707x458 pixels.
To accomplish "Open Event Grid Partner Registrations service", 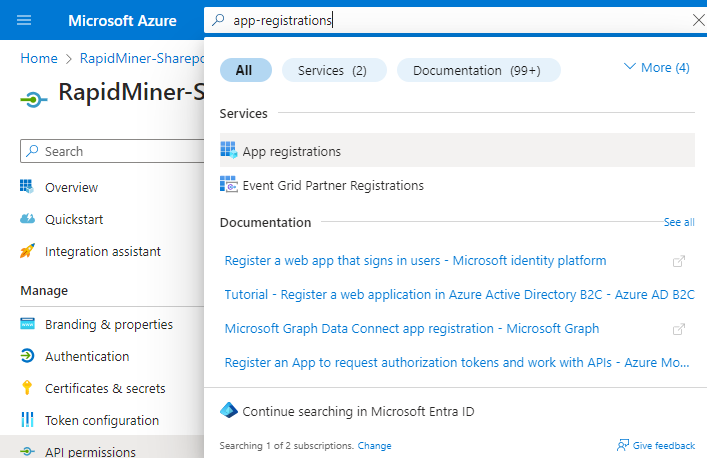I will coord(332,186).
